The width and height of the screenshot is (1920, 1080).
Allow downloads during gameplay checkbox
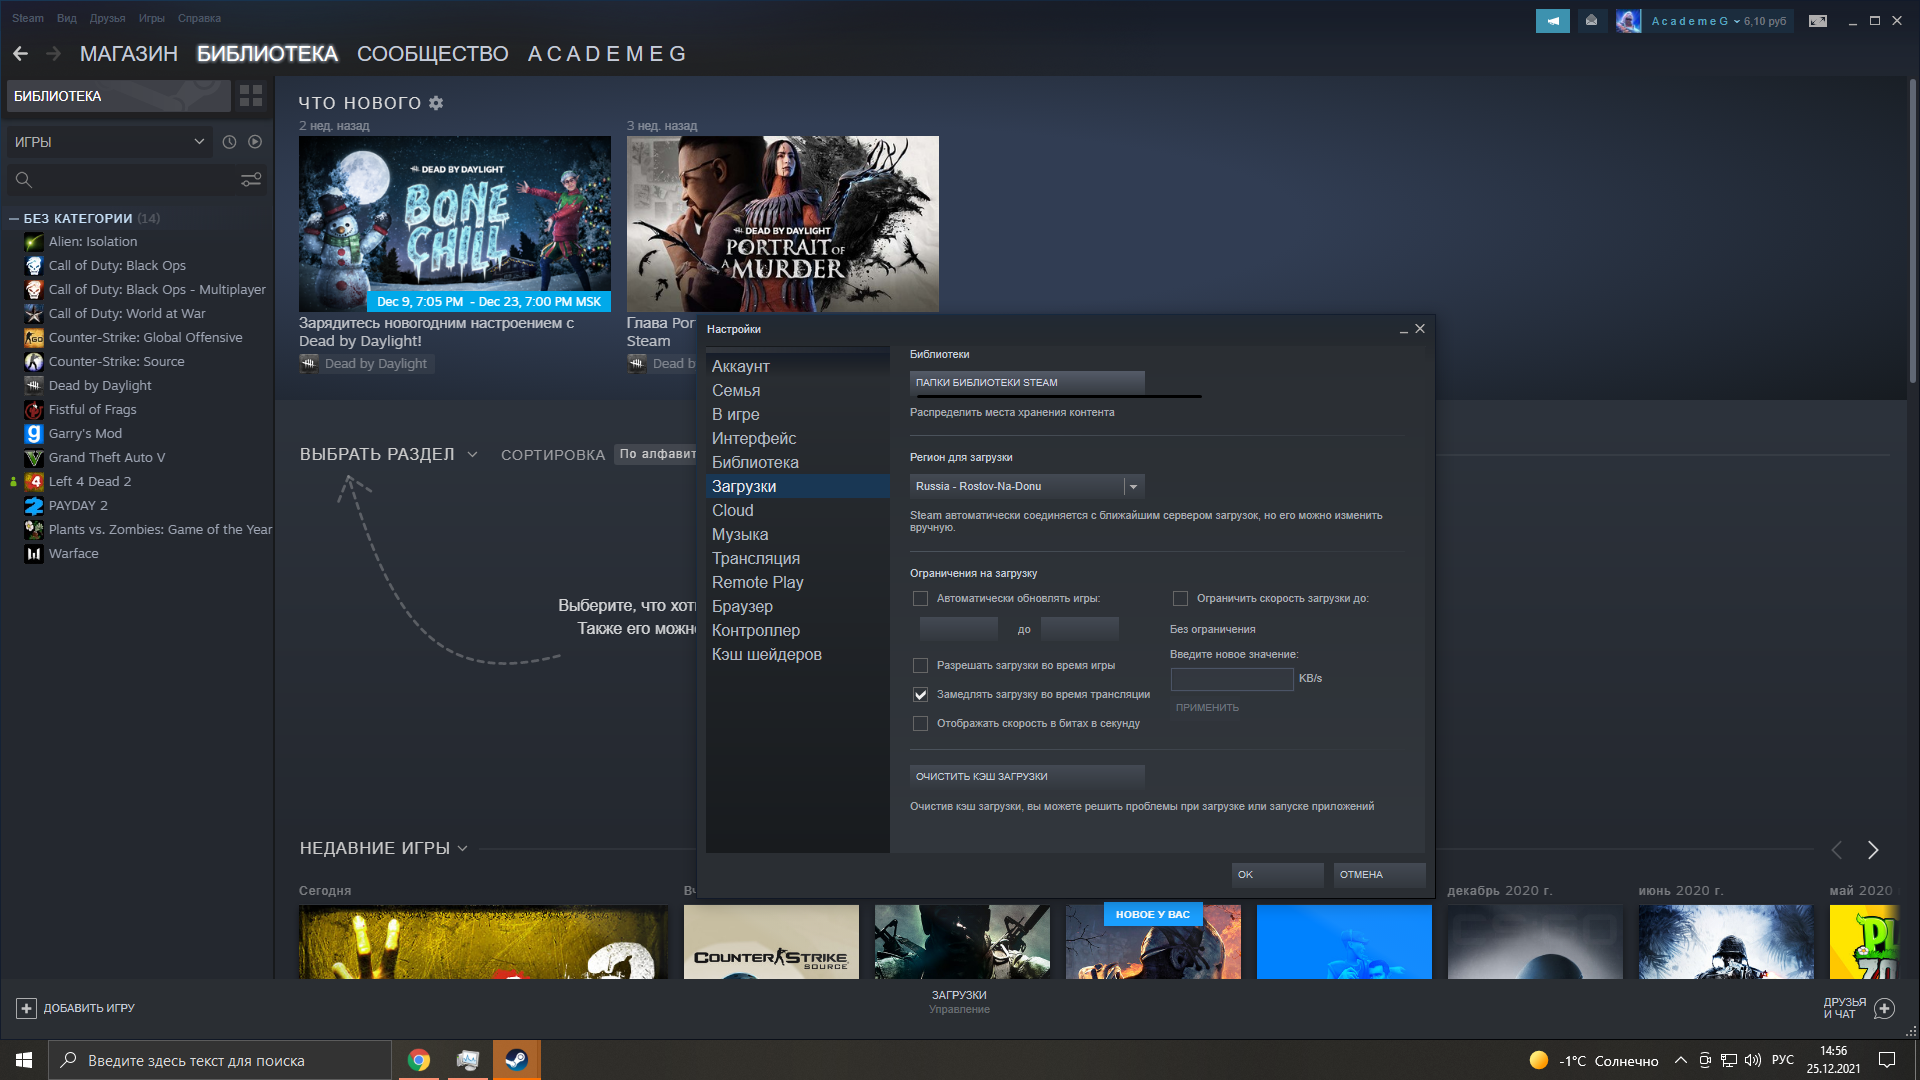[920, 666]
